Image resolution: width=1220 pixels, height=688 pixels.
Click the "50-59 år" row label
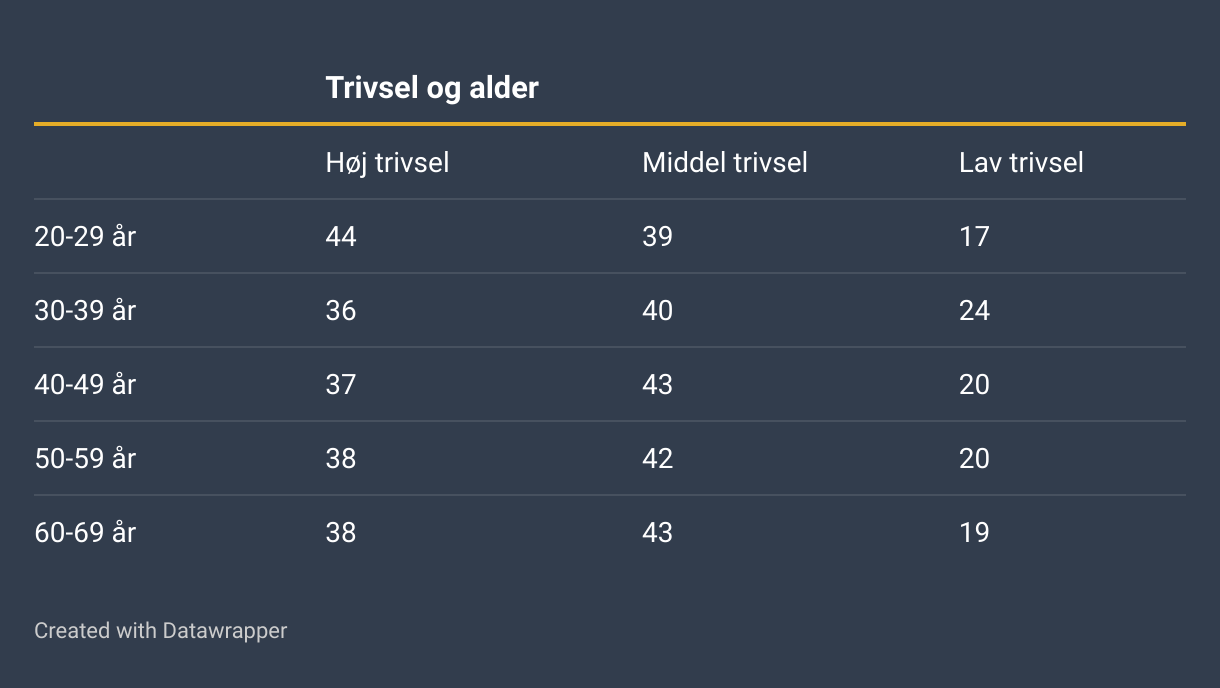pos(85,459)
